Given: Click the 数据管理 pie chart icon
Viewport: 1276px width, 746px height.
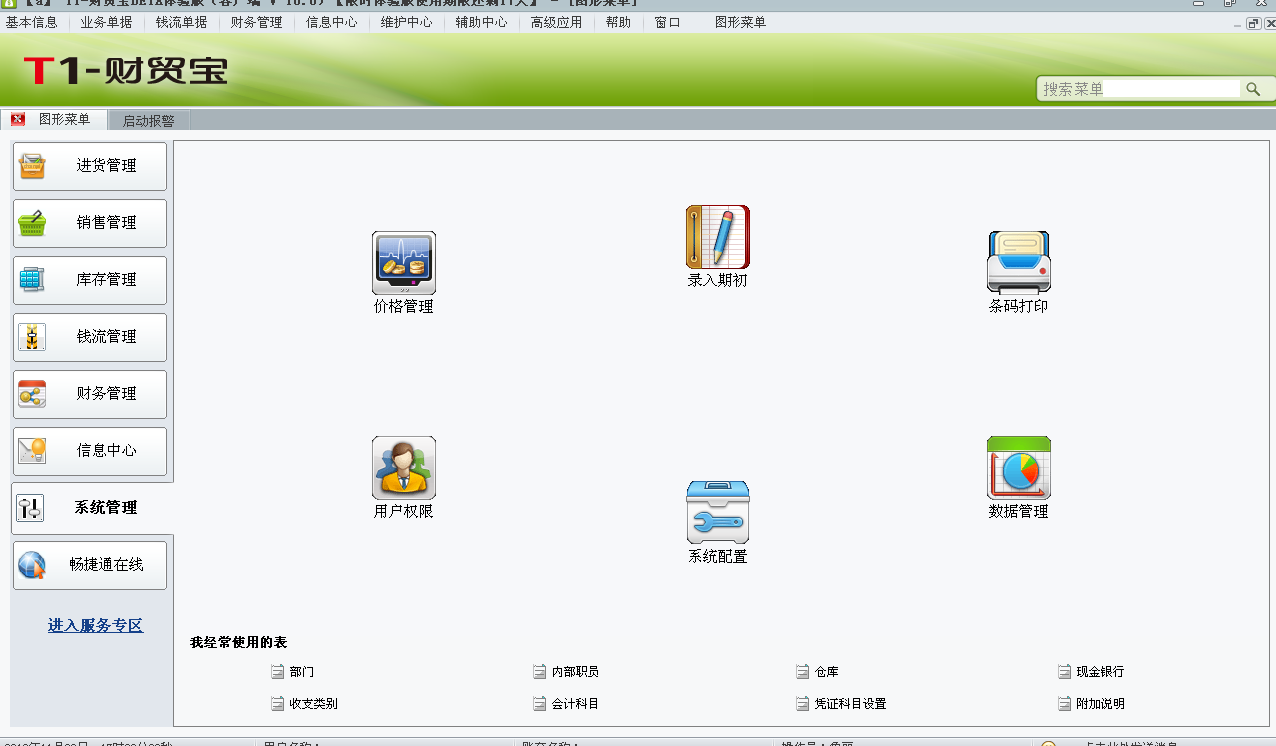Looking at the screenshot, I should point(1018,468).
